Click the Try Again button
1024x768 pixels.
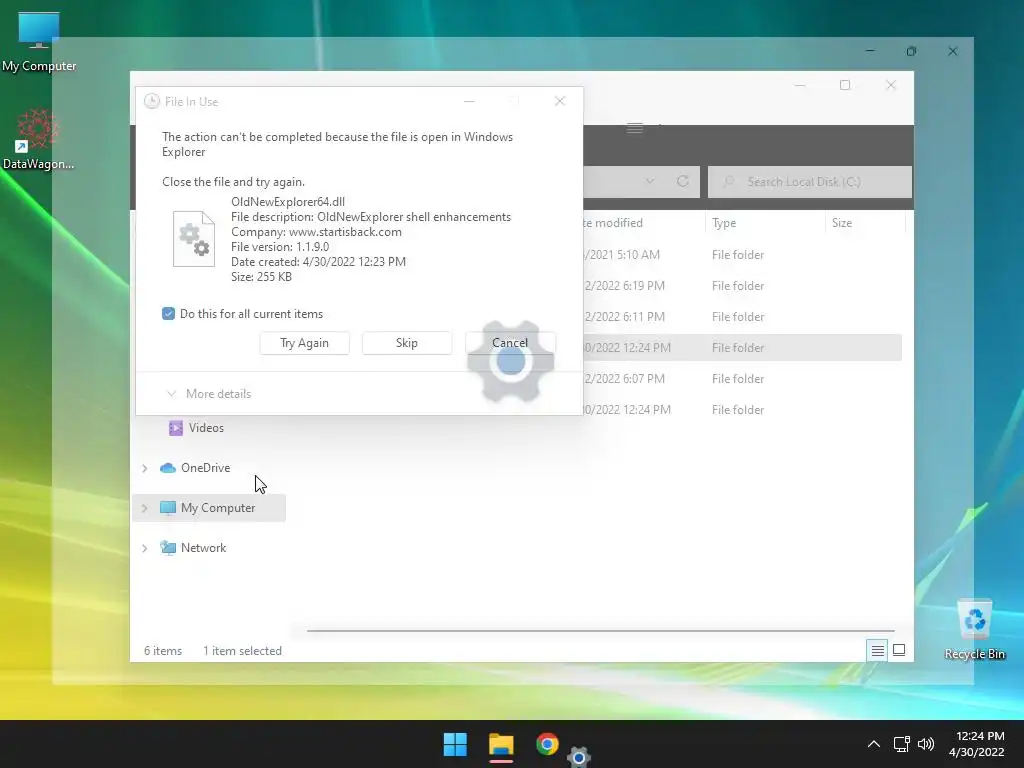point(304,343)
